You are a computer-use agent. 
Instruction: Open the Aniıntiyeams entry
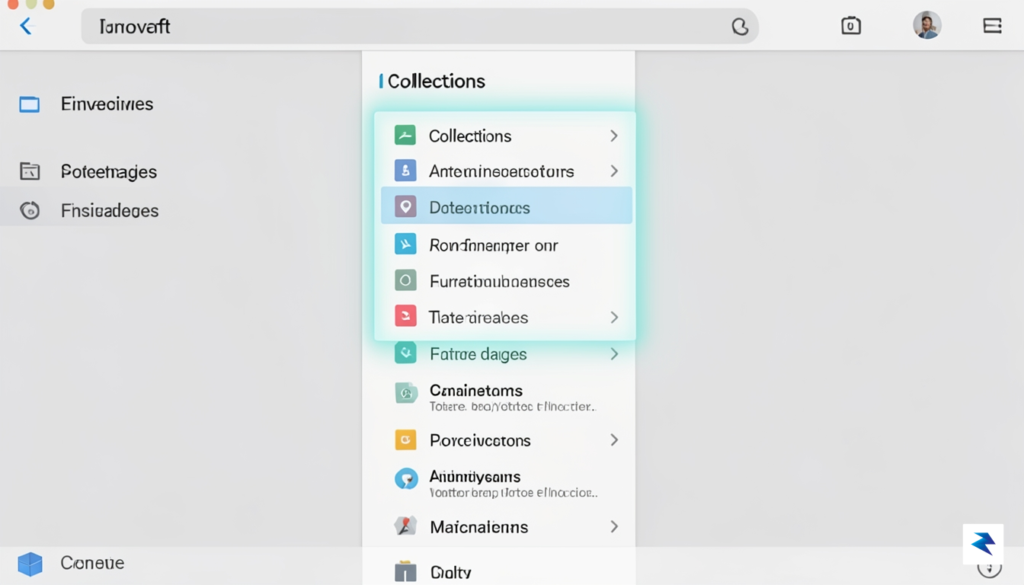click(x=506, y=484)
